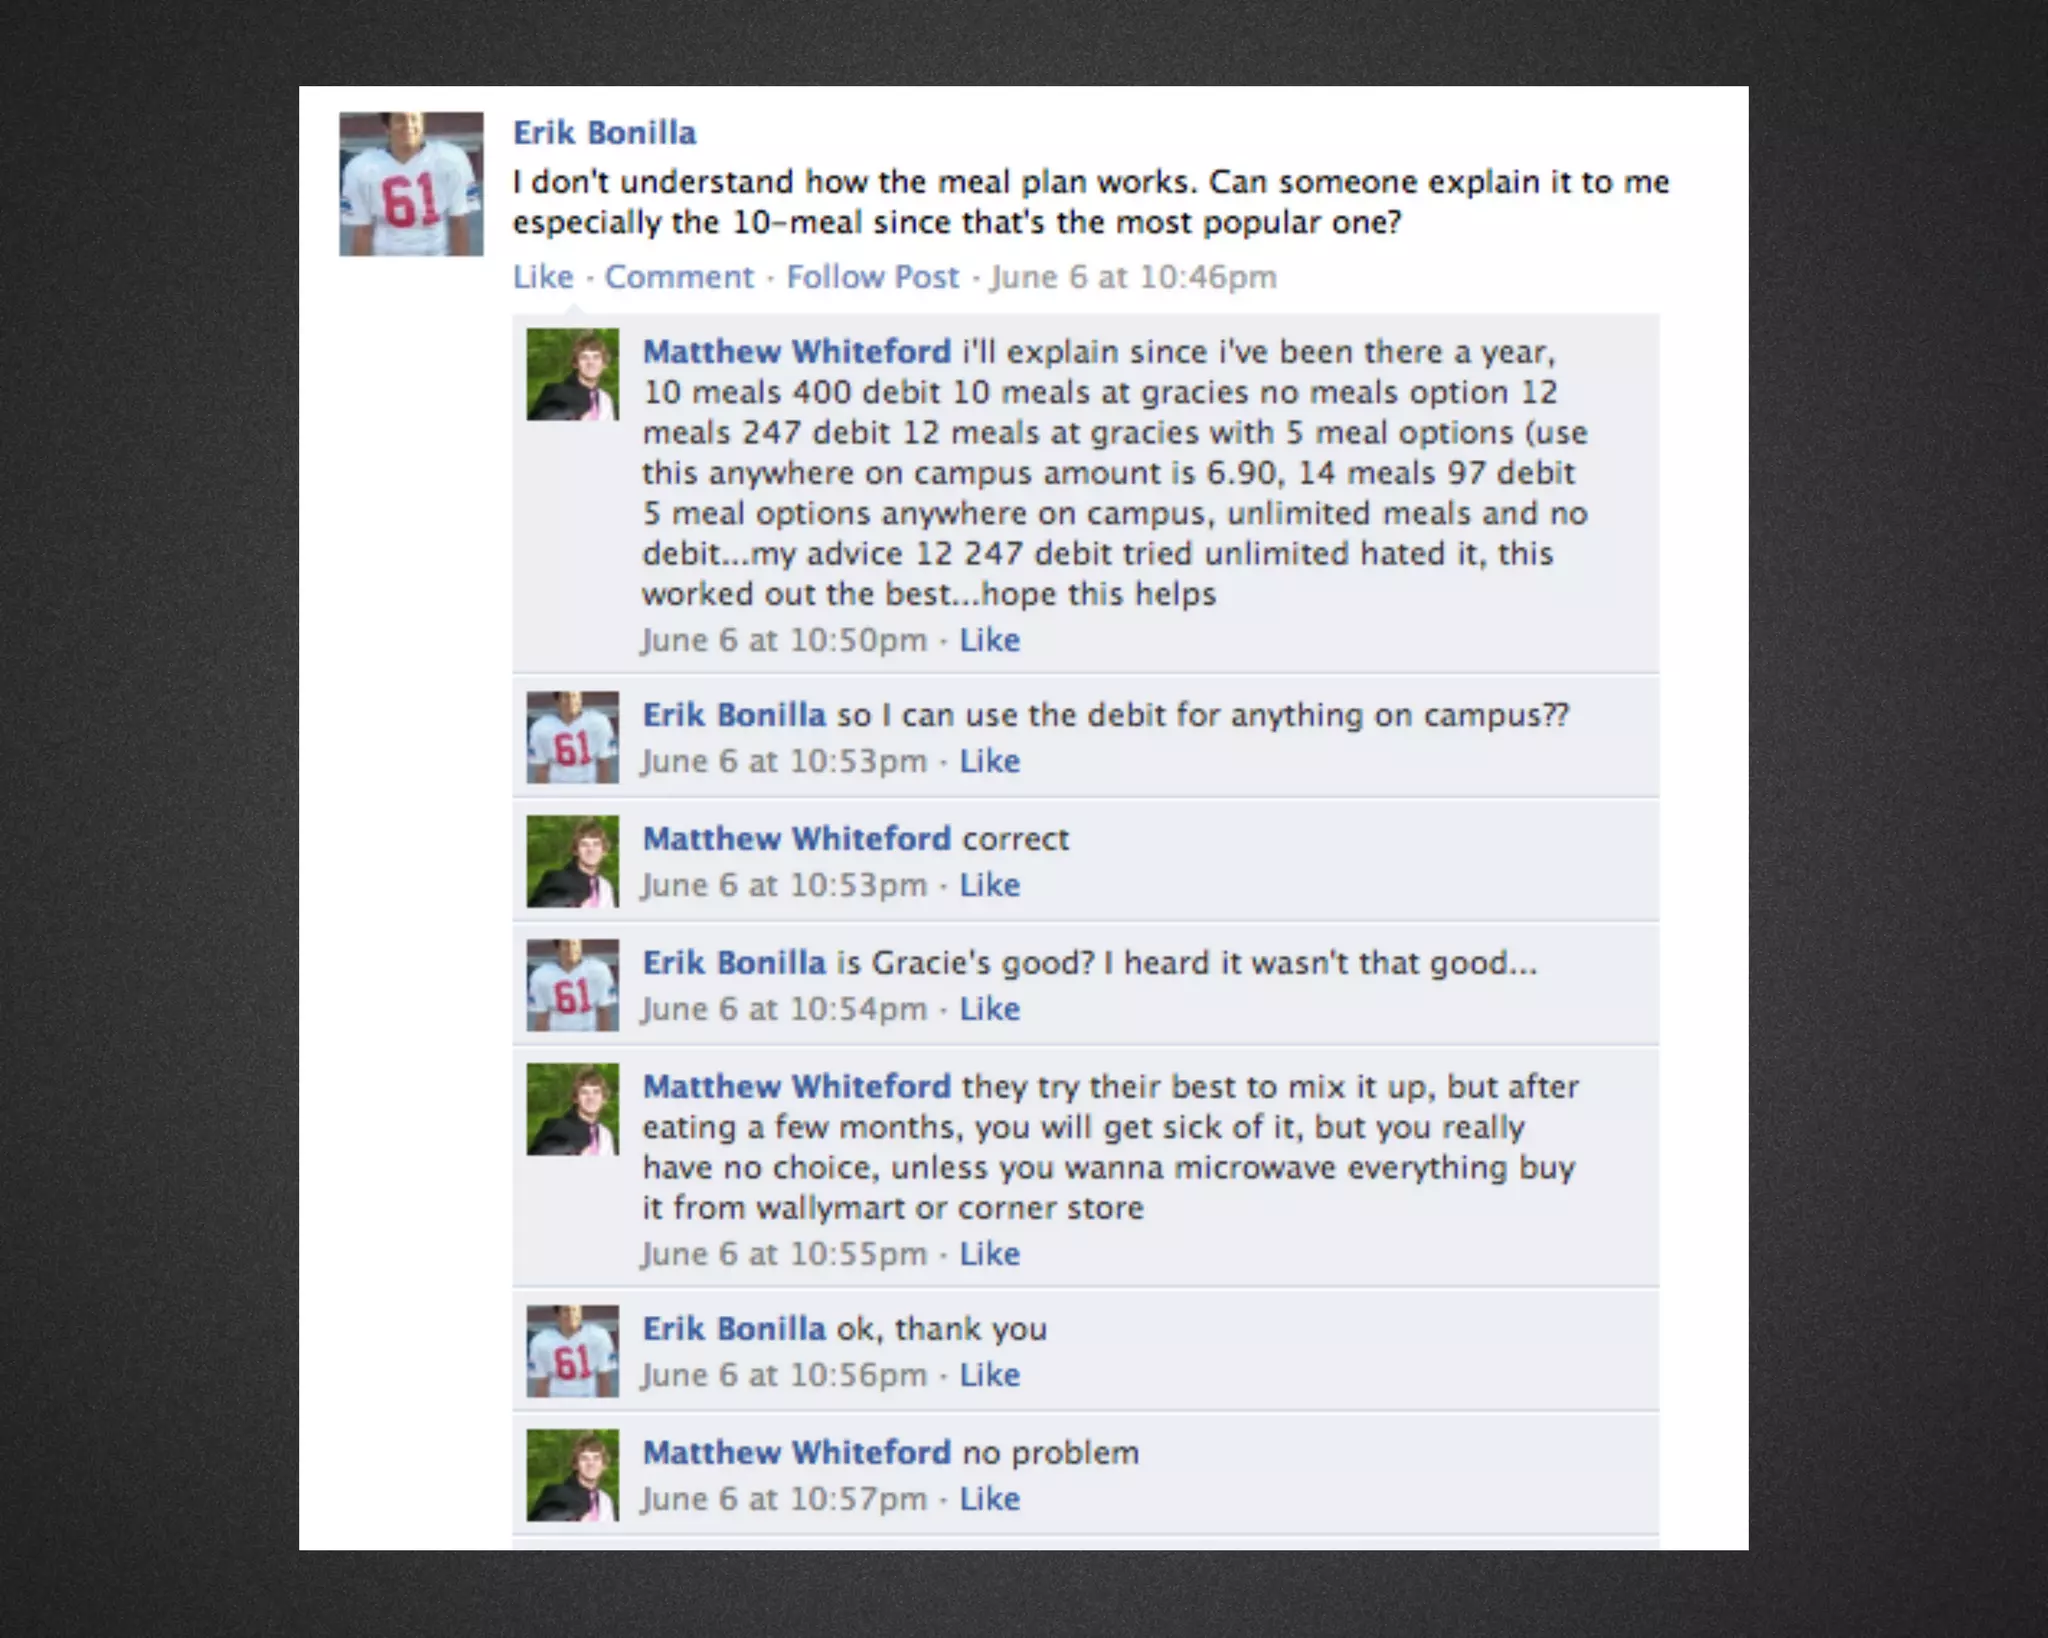
Task: Click Matthew Whiteford's avatar on 'they try their best' comment
Action: [573, 1109]
